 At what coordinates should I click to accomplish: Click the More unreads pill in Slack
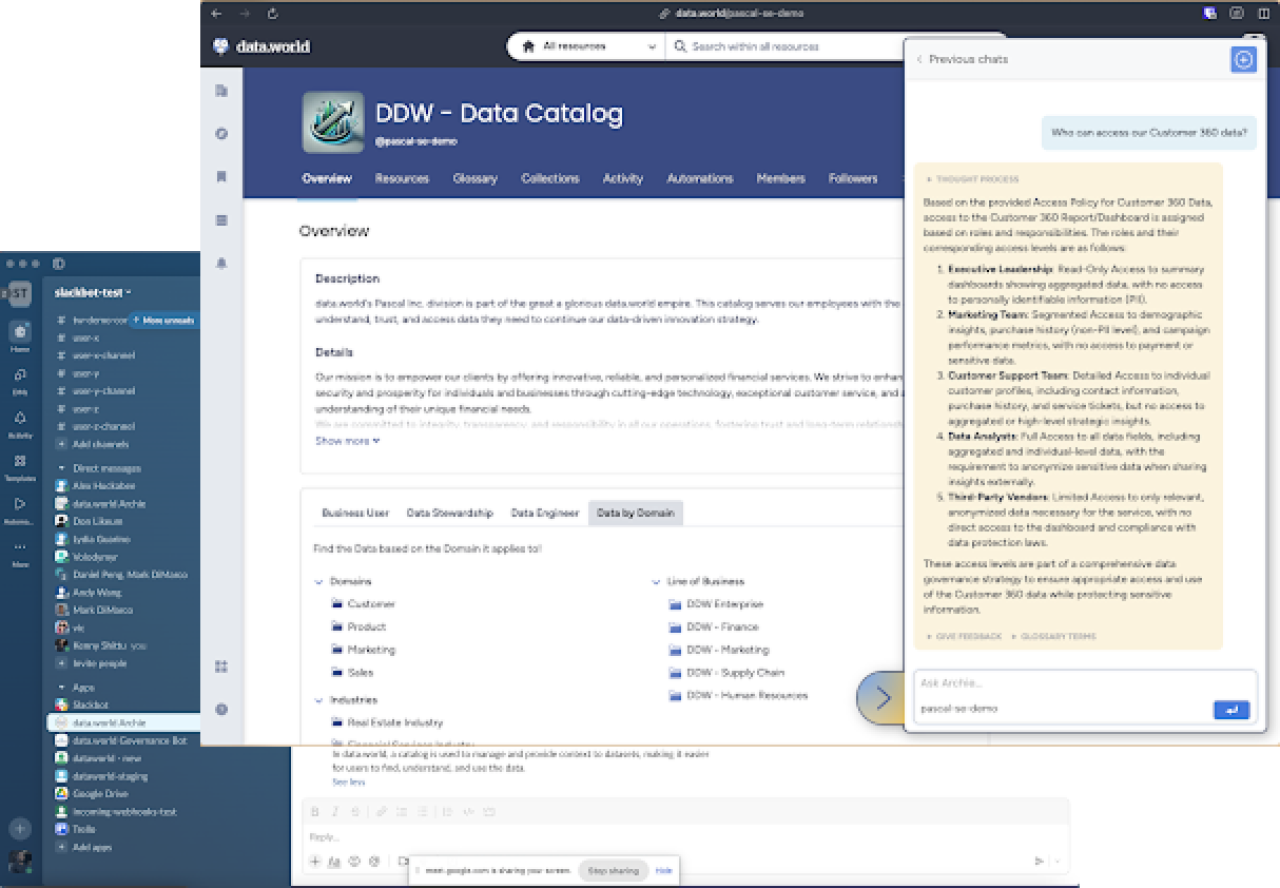[163, 320]
